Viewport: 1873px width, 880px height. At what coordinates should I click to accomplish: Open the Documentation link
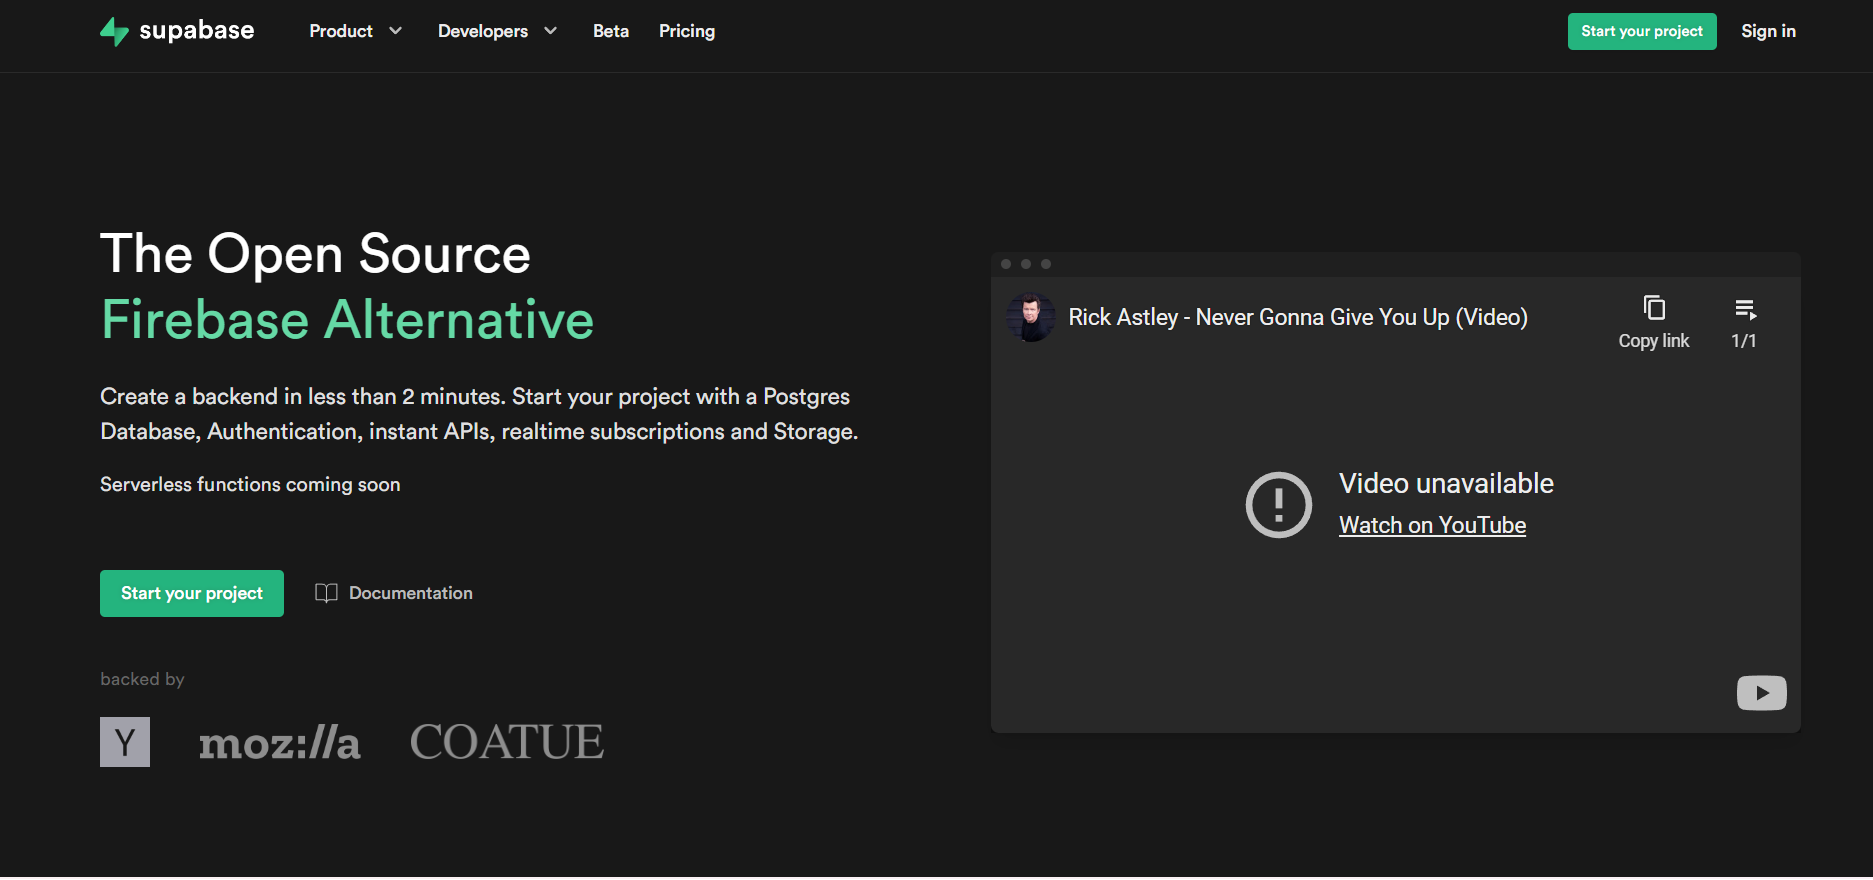pos(410,593)
